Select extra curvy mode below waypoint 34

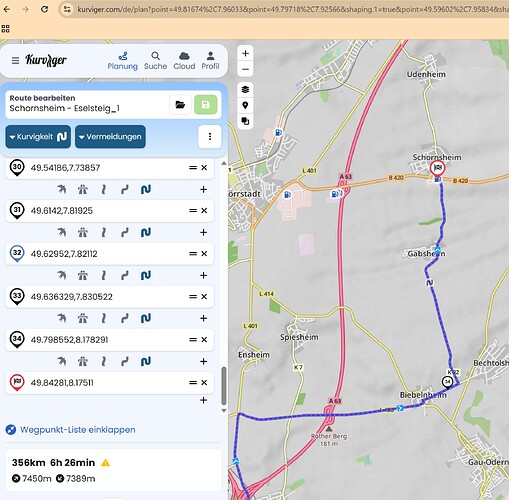point(146,361)
